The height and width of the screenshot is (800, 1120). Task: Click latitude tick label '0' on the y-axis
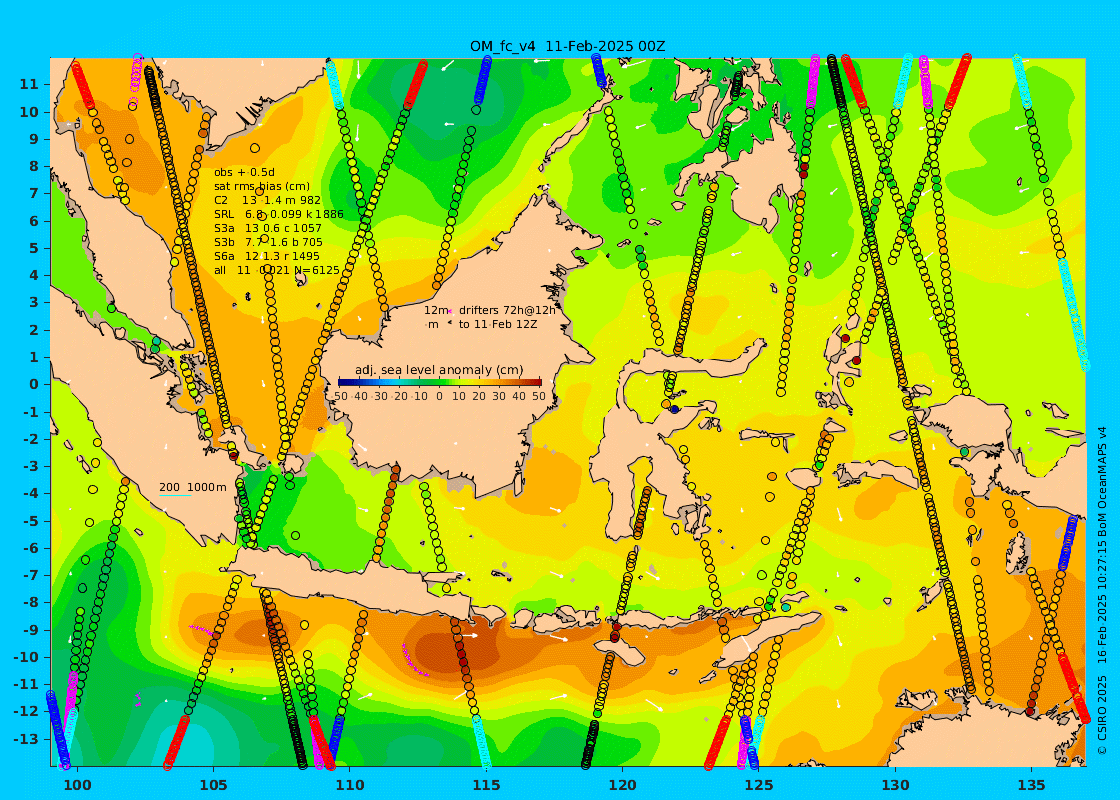pos(33,384)
